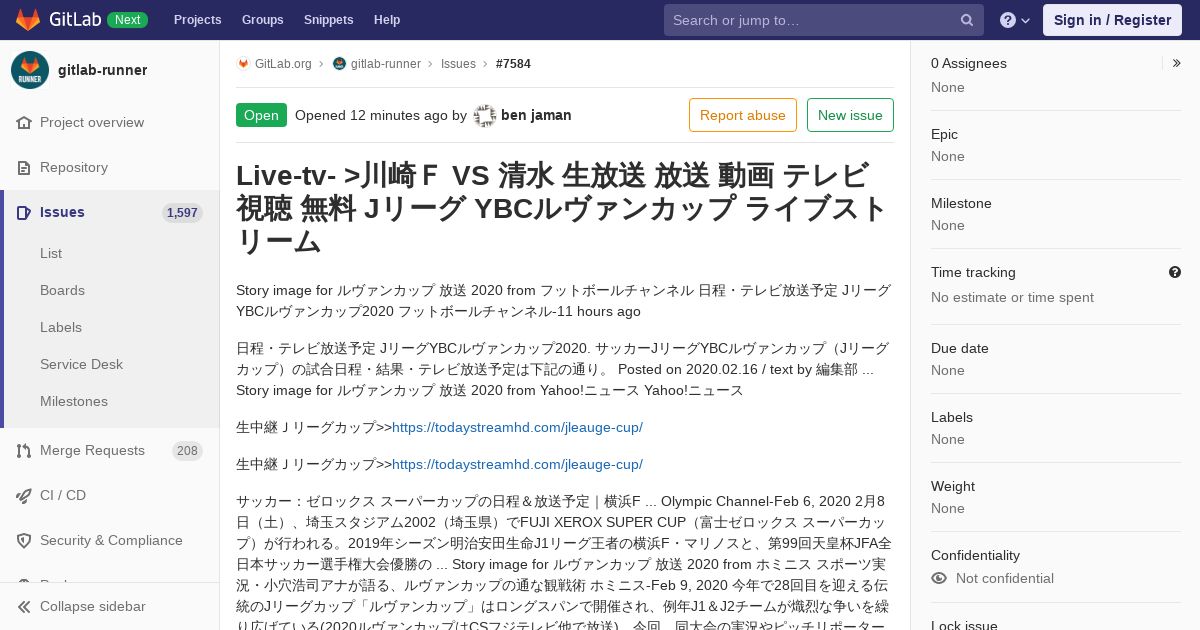Screen dimensions: 1200x630
Task: Click the GitLab.org breadcrumb icon
Action: pos(243,63)
